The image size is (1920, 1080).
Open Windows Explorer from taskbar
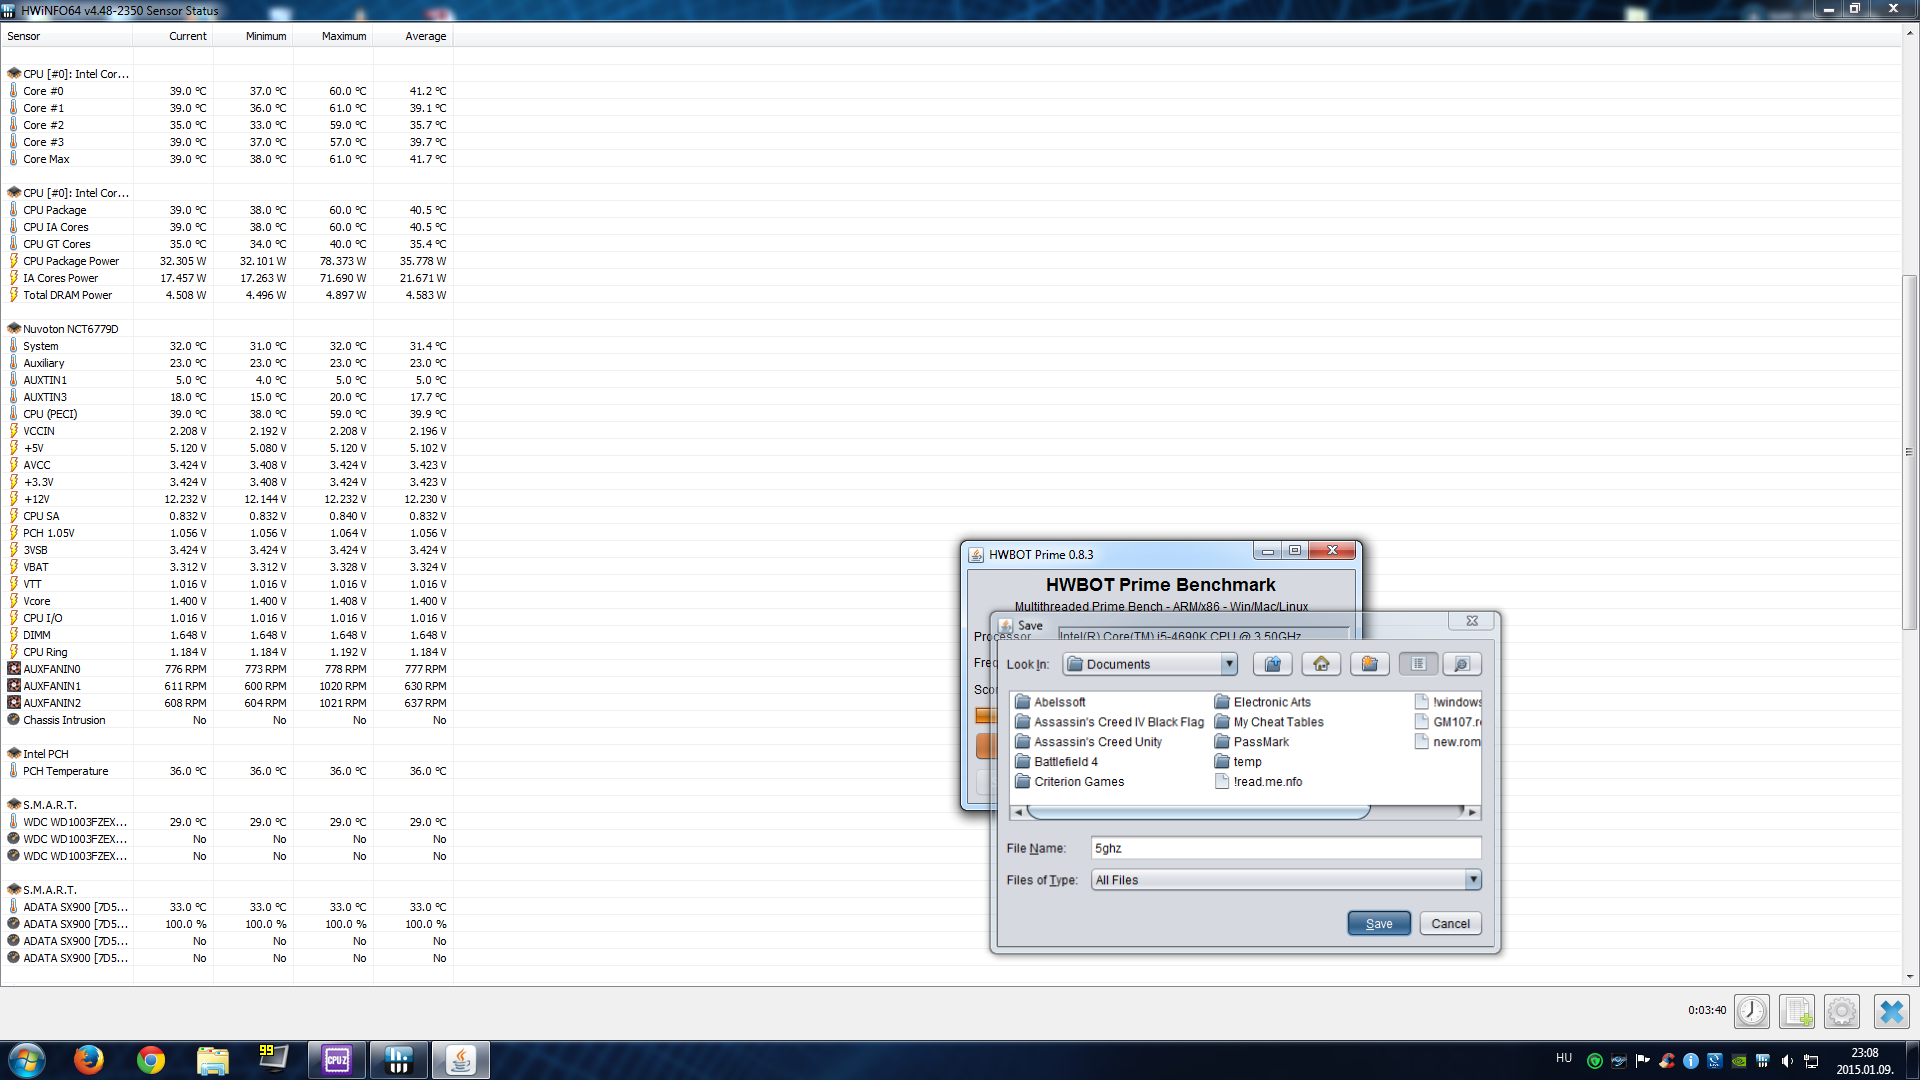click(x=212, y=1060)
